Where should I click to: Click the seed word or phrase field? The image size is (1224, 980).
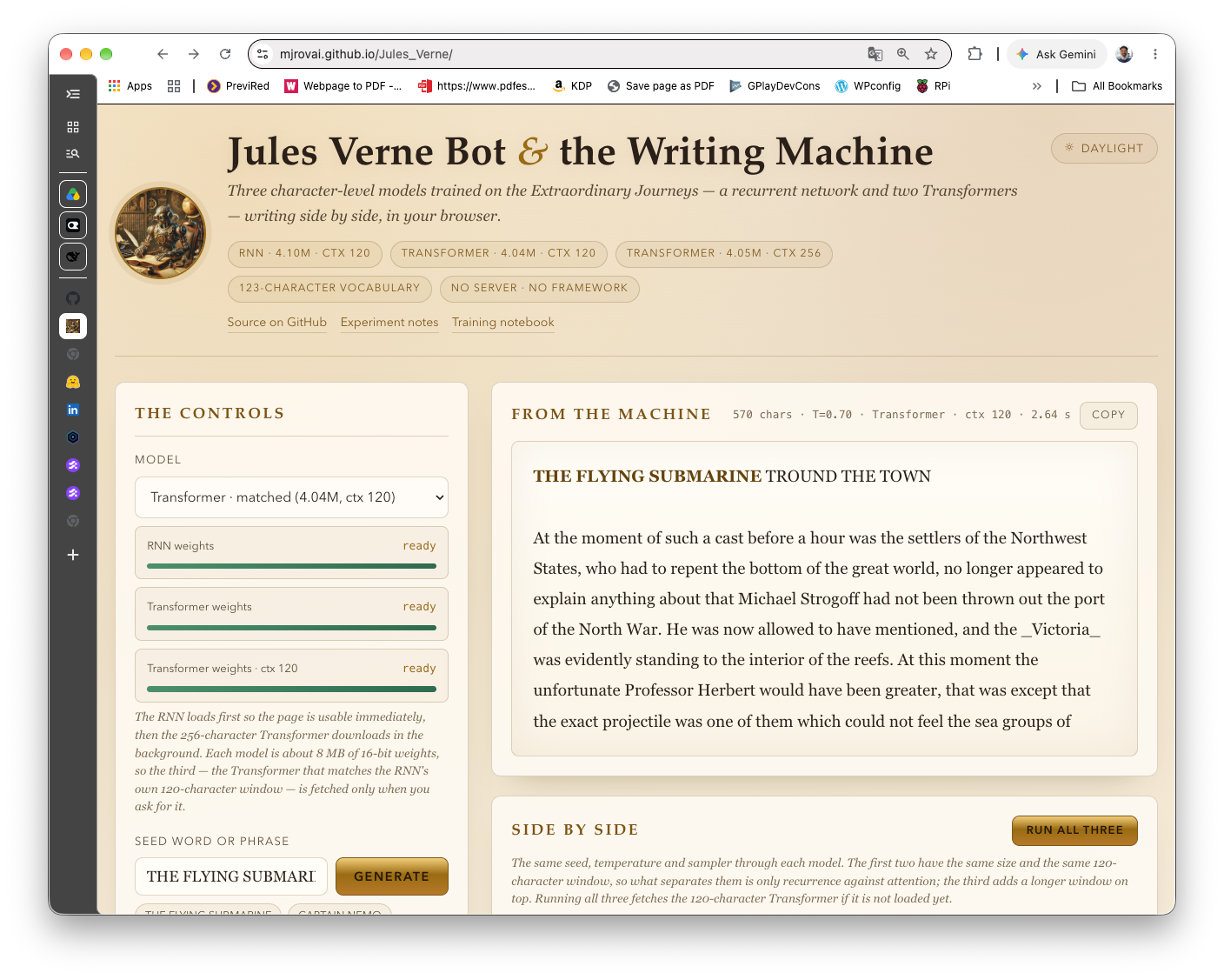coord(231,876)
